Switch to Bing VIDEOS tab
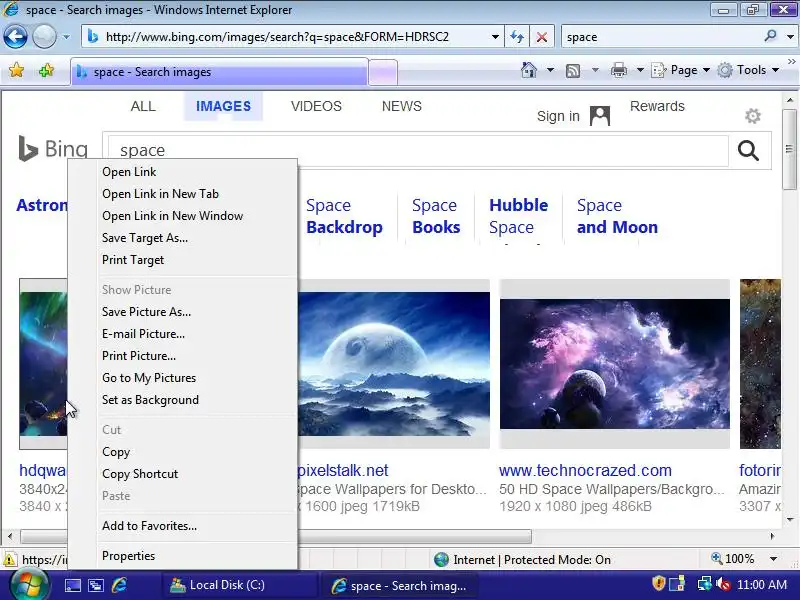 316,106
